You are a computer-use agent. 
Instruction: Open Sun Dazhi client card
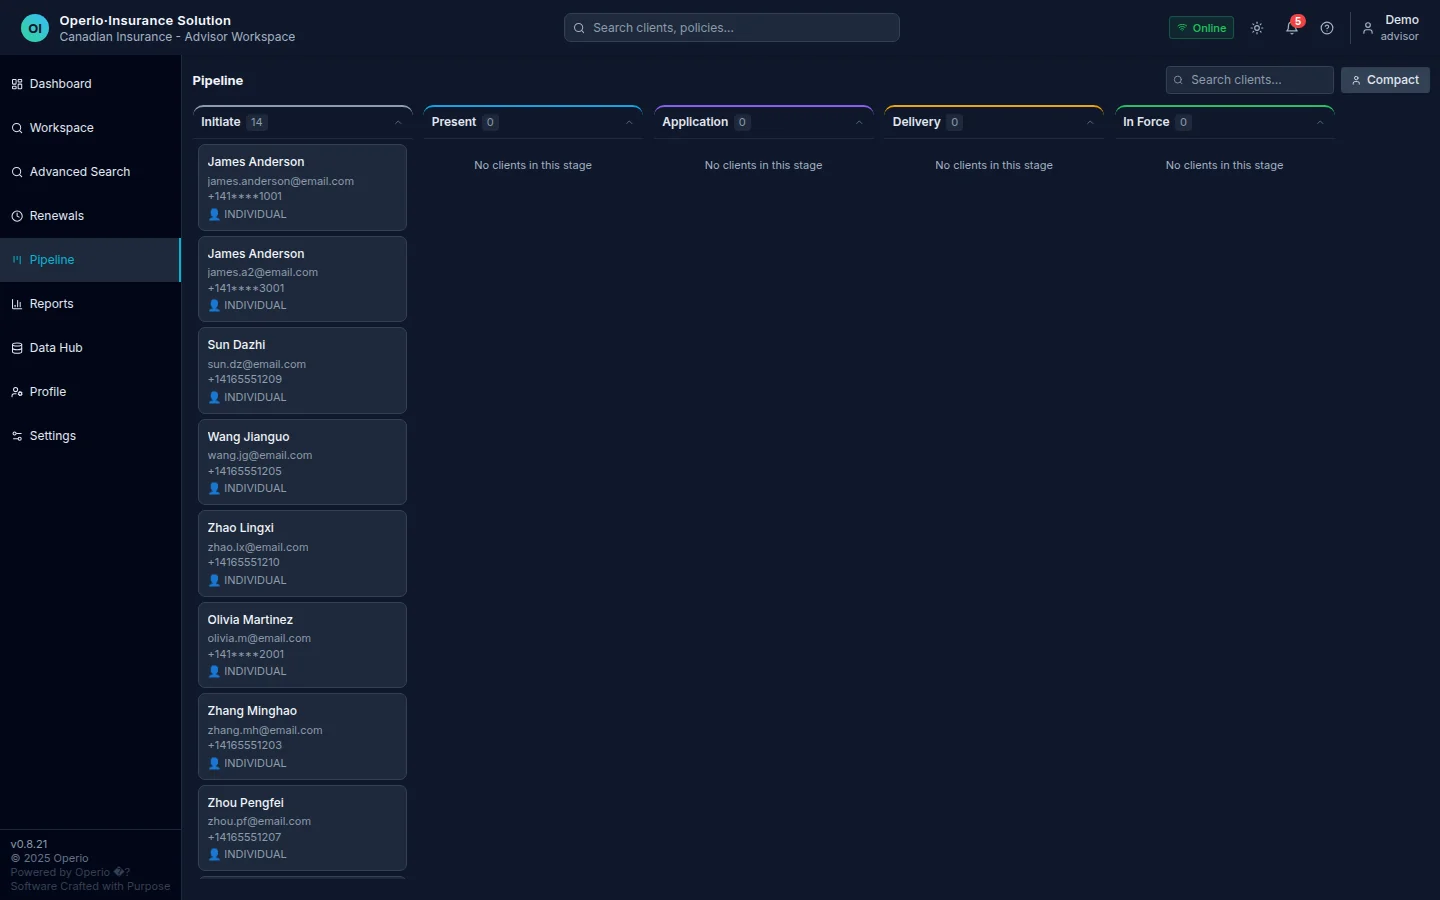302,370
